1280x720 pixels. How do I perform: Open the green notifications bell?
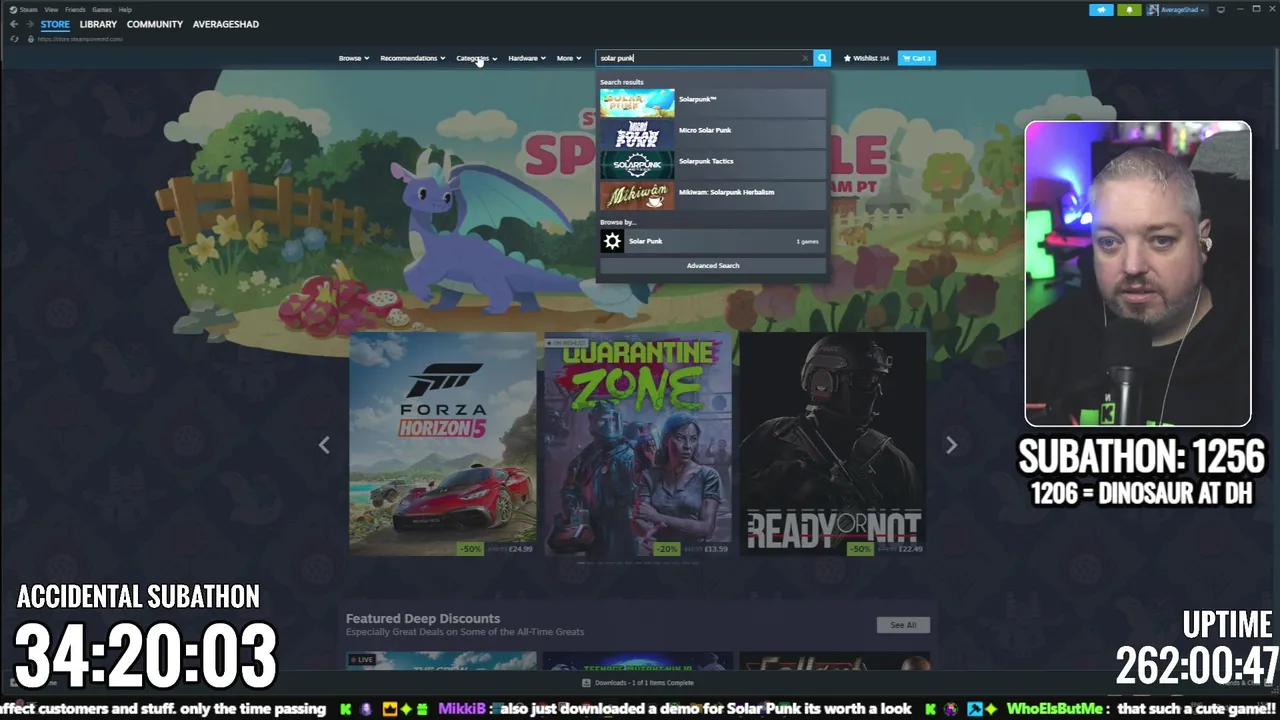tap(1129, 9)
